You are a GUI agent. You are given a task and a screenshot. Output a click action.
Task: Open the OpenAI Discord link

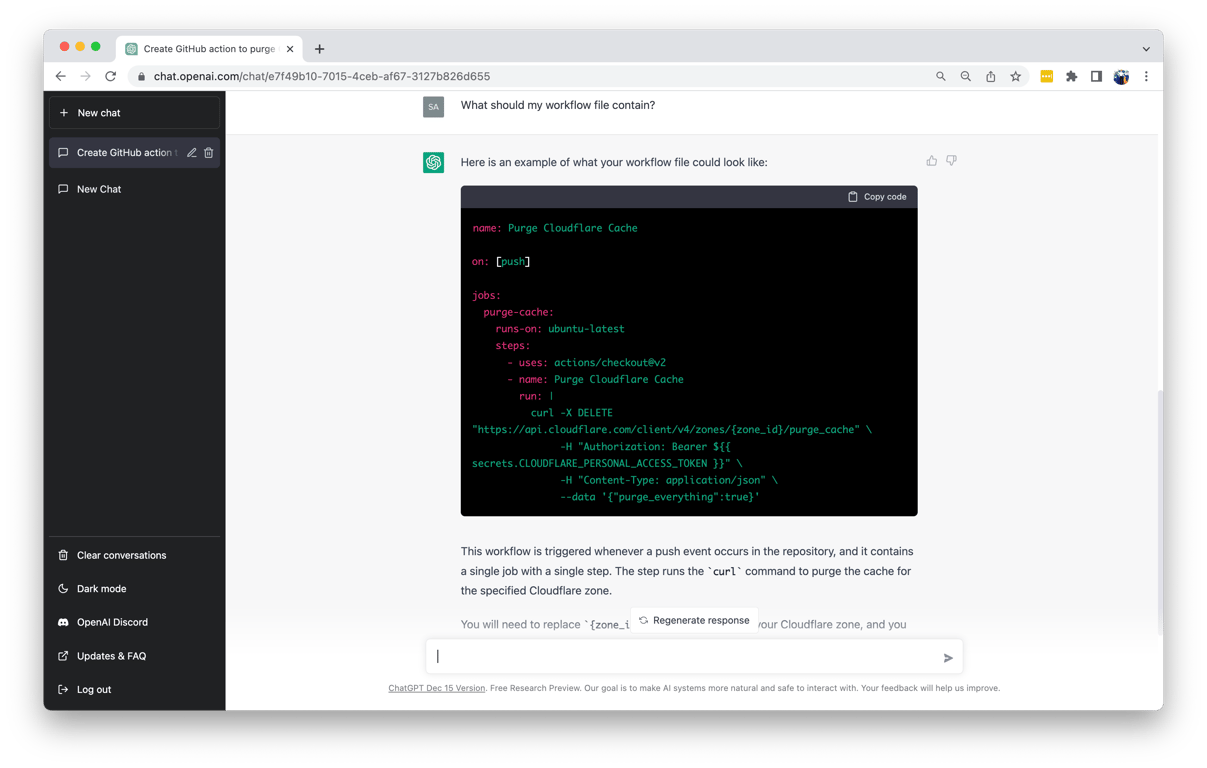134,622
